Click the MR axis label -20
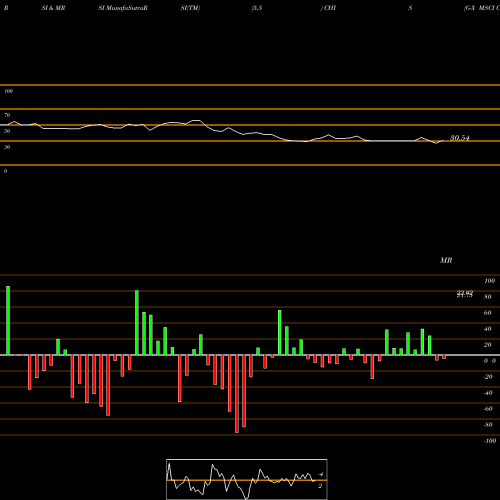This screenshot has height=500, width=500. [x=488, y=377]
